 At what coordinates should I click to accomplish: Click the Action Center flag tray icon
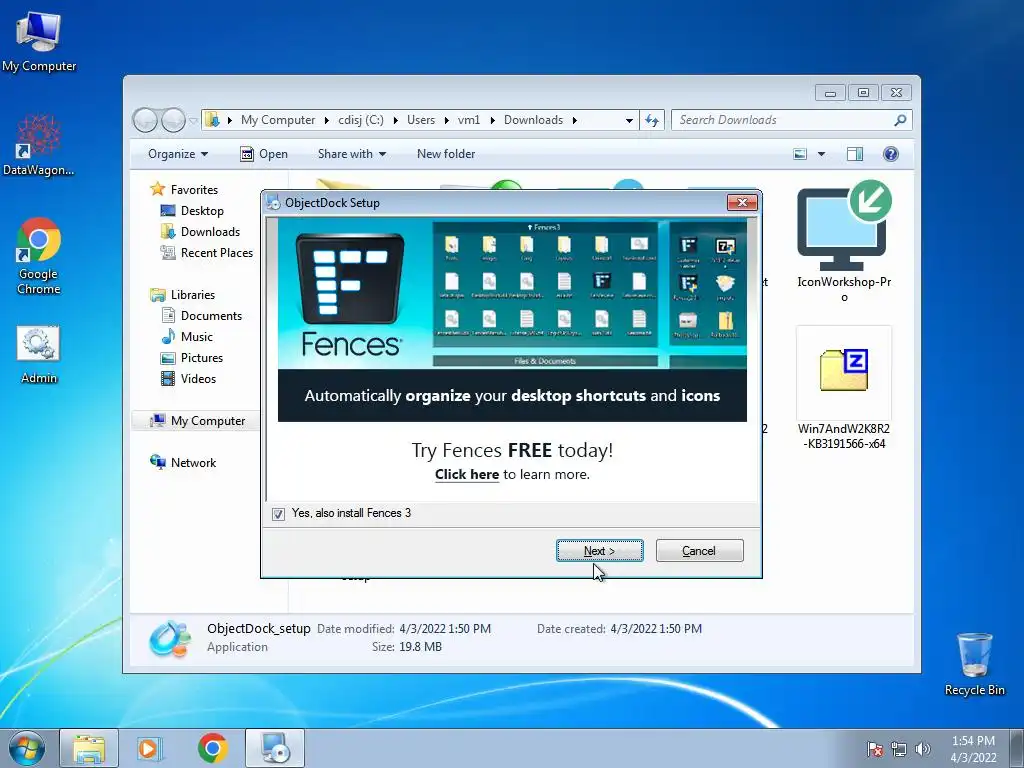874,749
